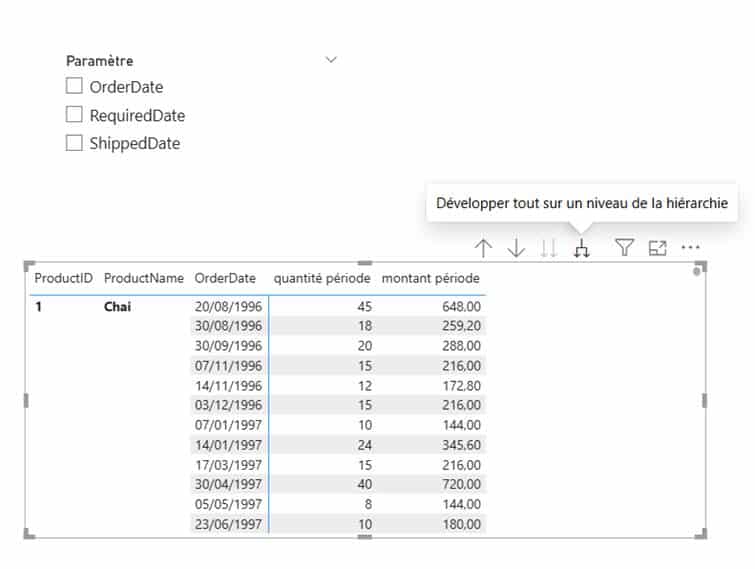755x569 pixels.
Task: Click the Drill up arrow icon
Action: tap(483, 249)
